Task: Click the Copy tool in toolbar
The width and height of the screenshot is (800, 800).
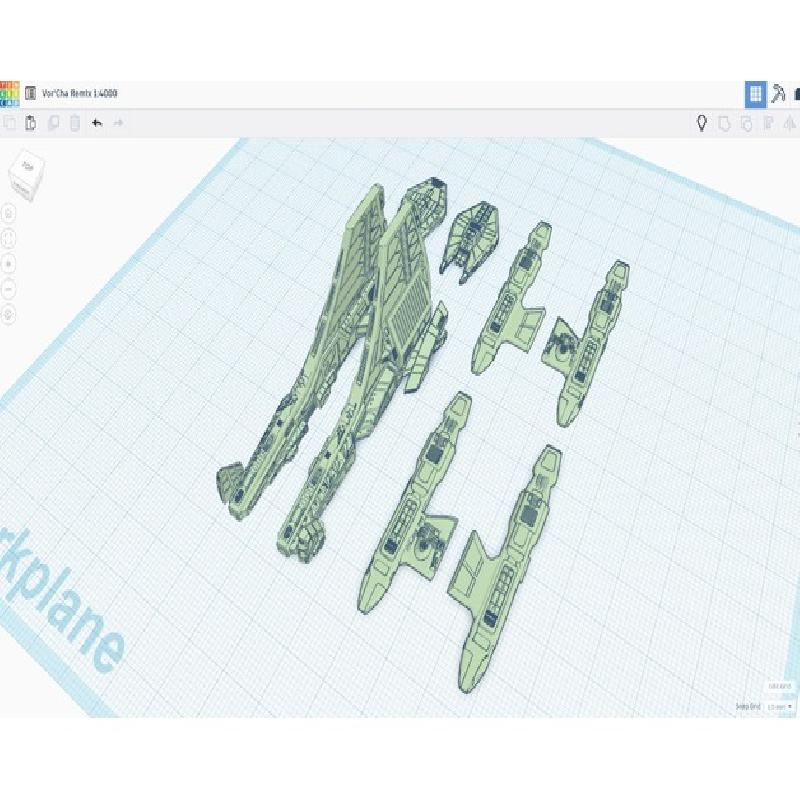Action: coord(10,123)
